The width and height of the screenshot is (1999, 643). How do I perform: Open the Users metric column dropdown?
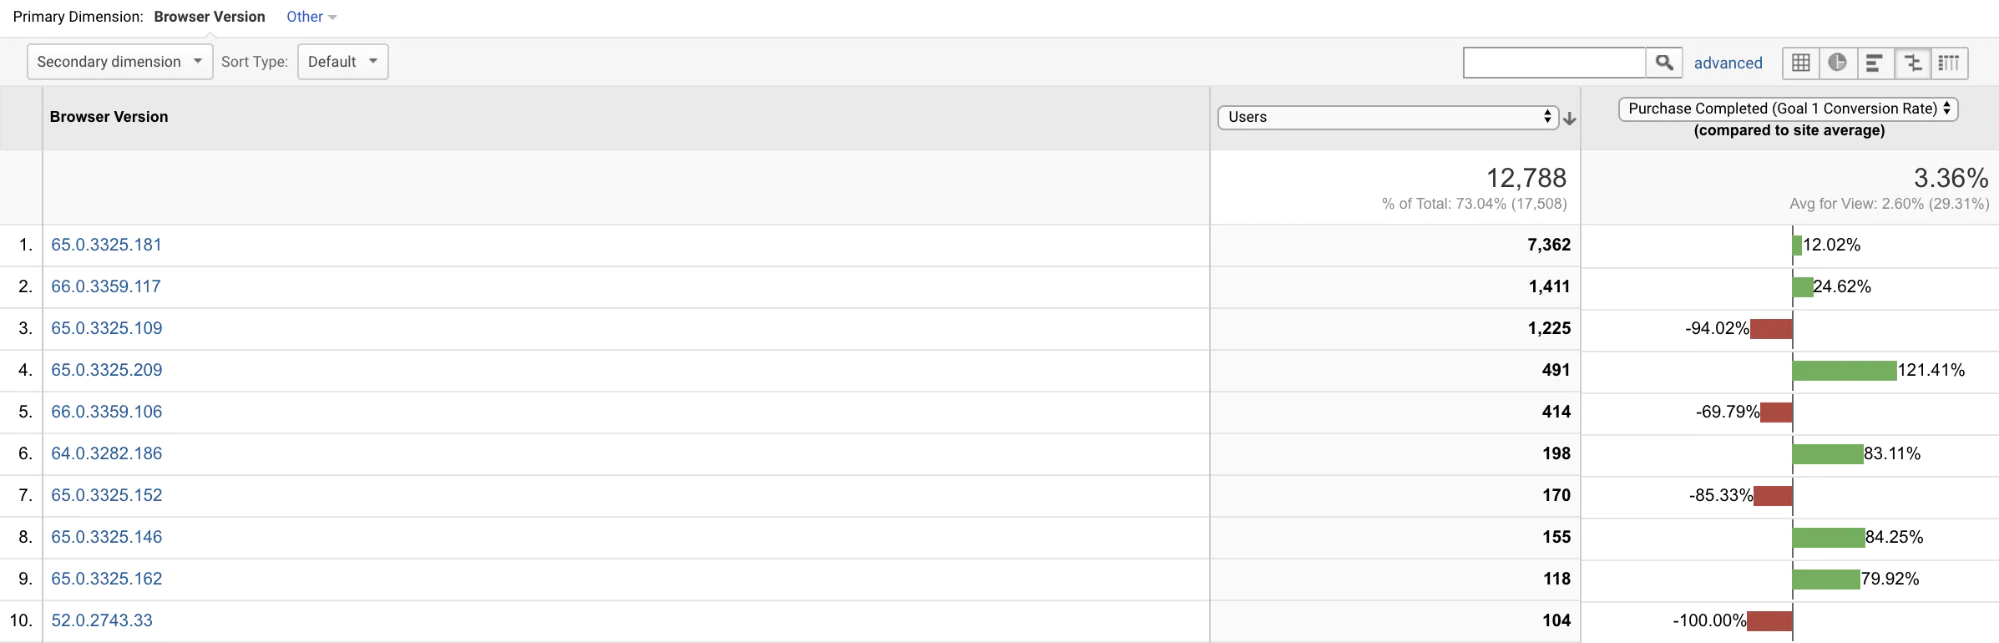tap(1388, 117)
